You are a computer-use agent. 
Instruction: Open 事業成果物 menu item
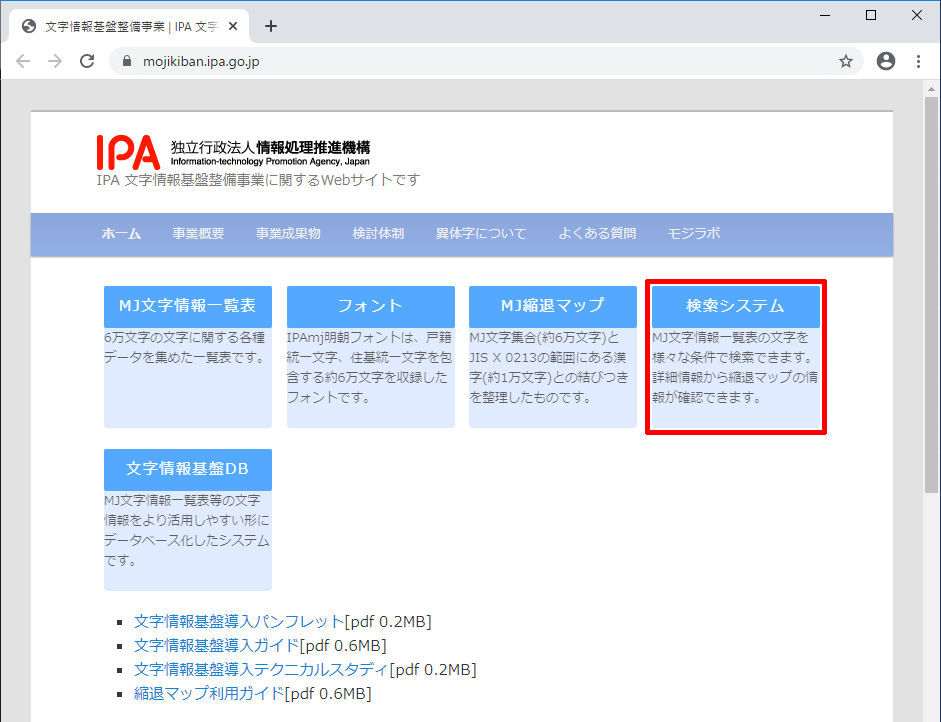288,233
